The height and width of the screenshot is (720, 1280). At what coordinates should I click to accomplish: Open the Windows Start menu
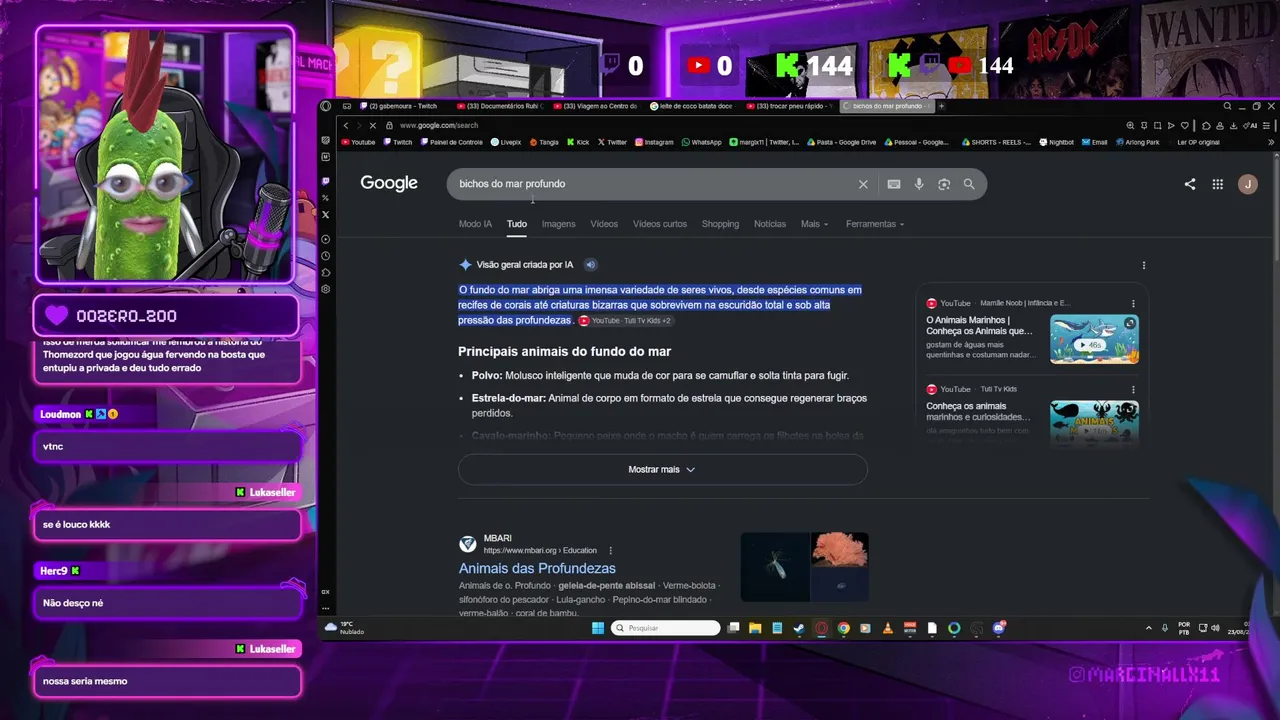click(x=598, y=628)
